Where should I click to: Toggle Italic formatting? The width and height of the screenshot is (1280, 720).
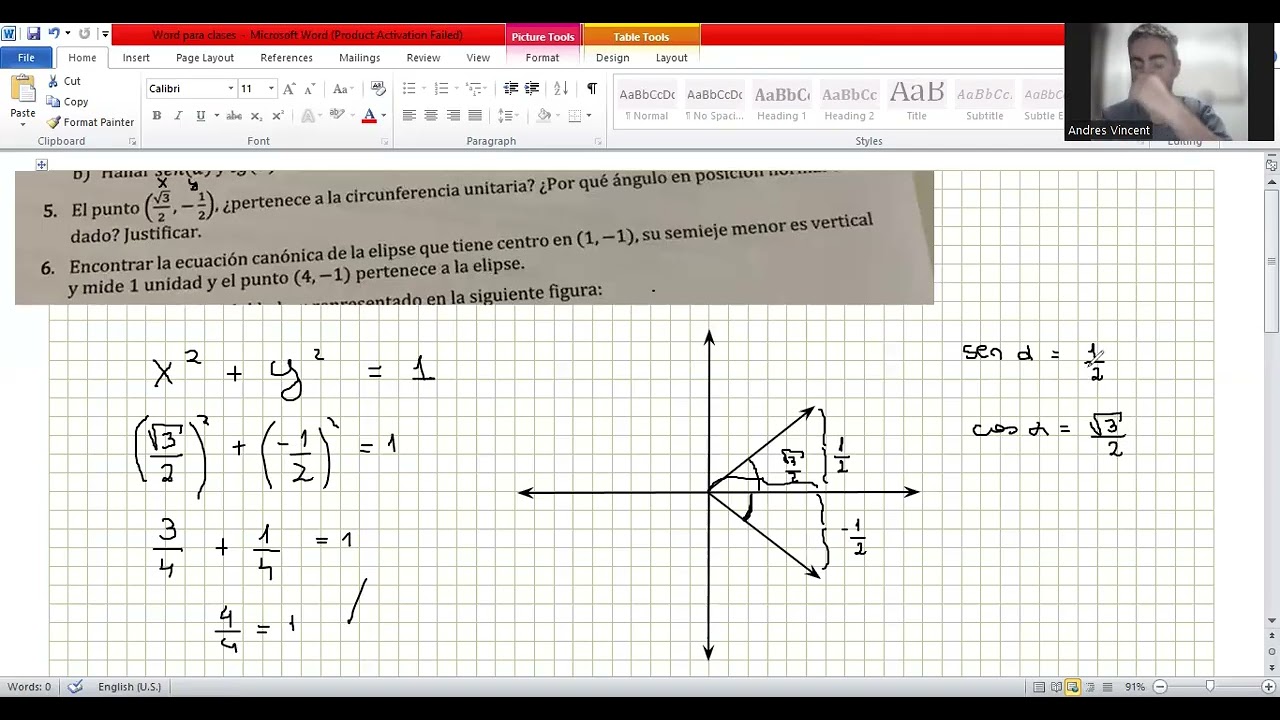[178, 116]
